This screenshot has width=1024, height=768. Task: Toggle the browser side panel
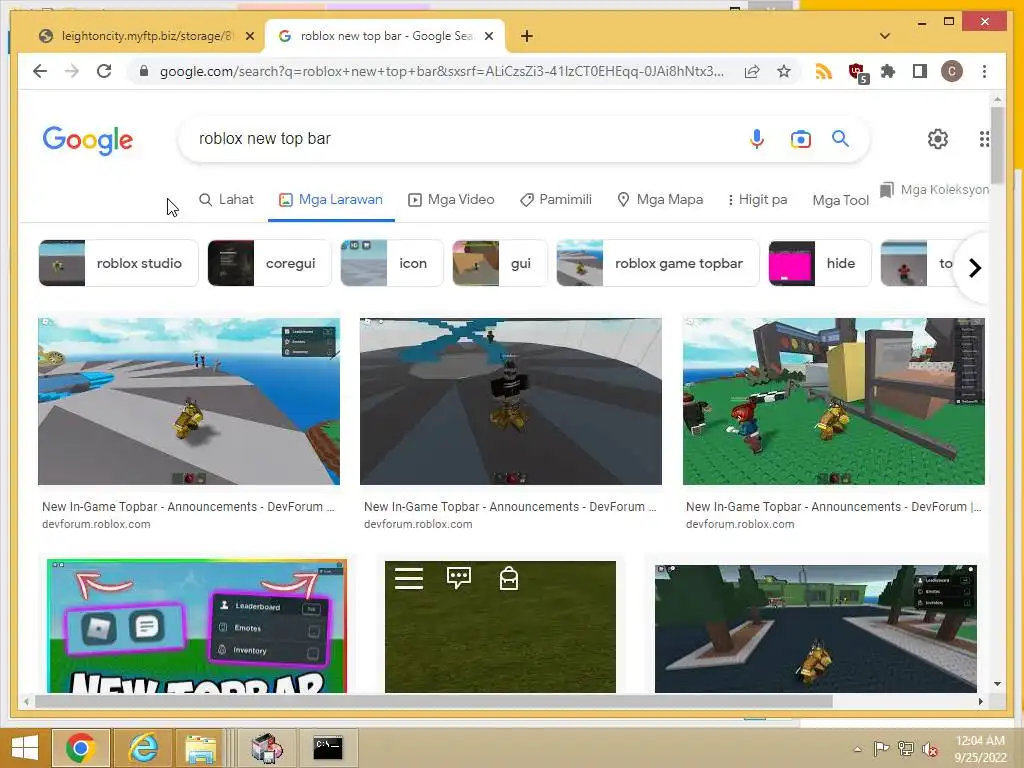click(920, 71)
